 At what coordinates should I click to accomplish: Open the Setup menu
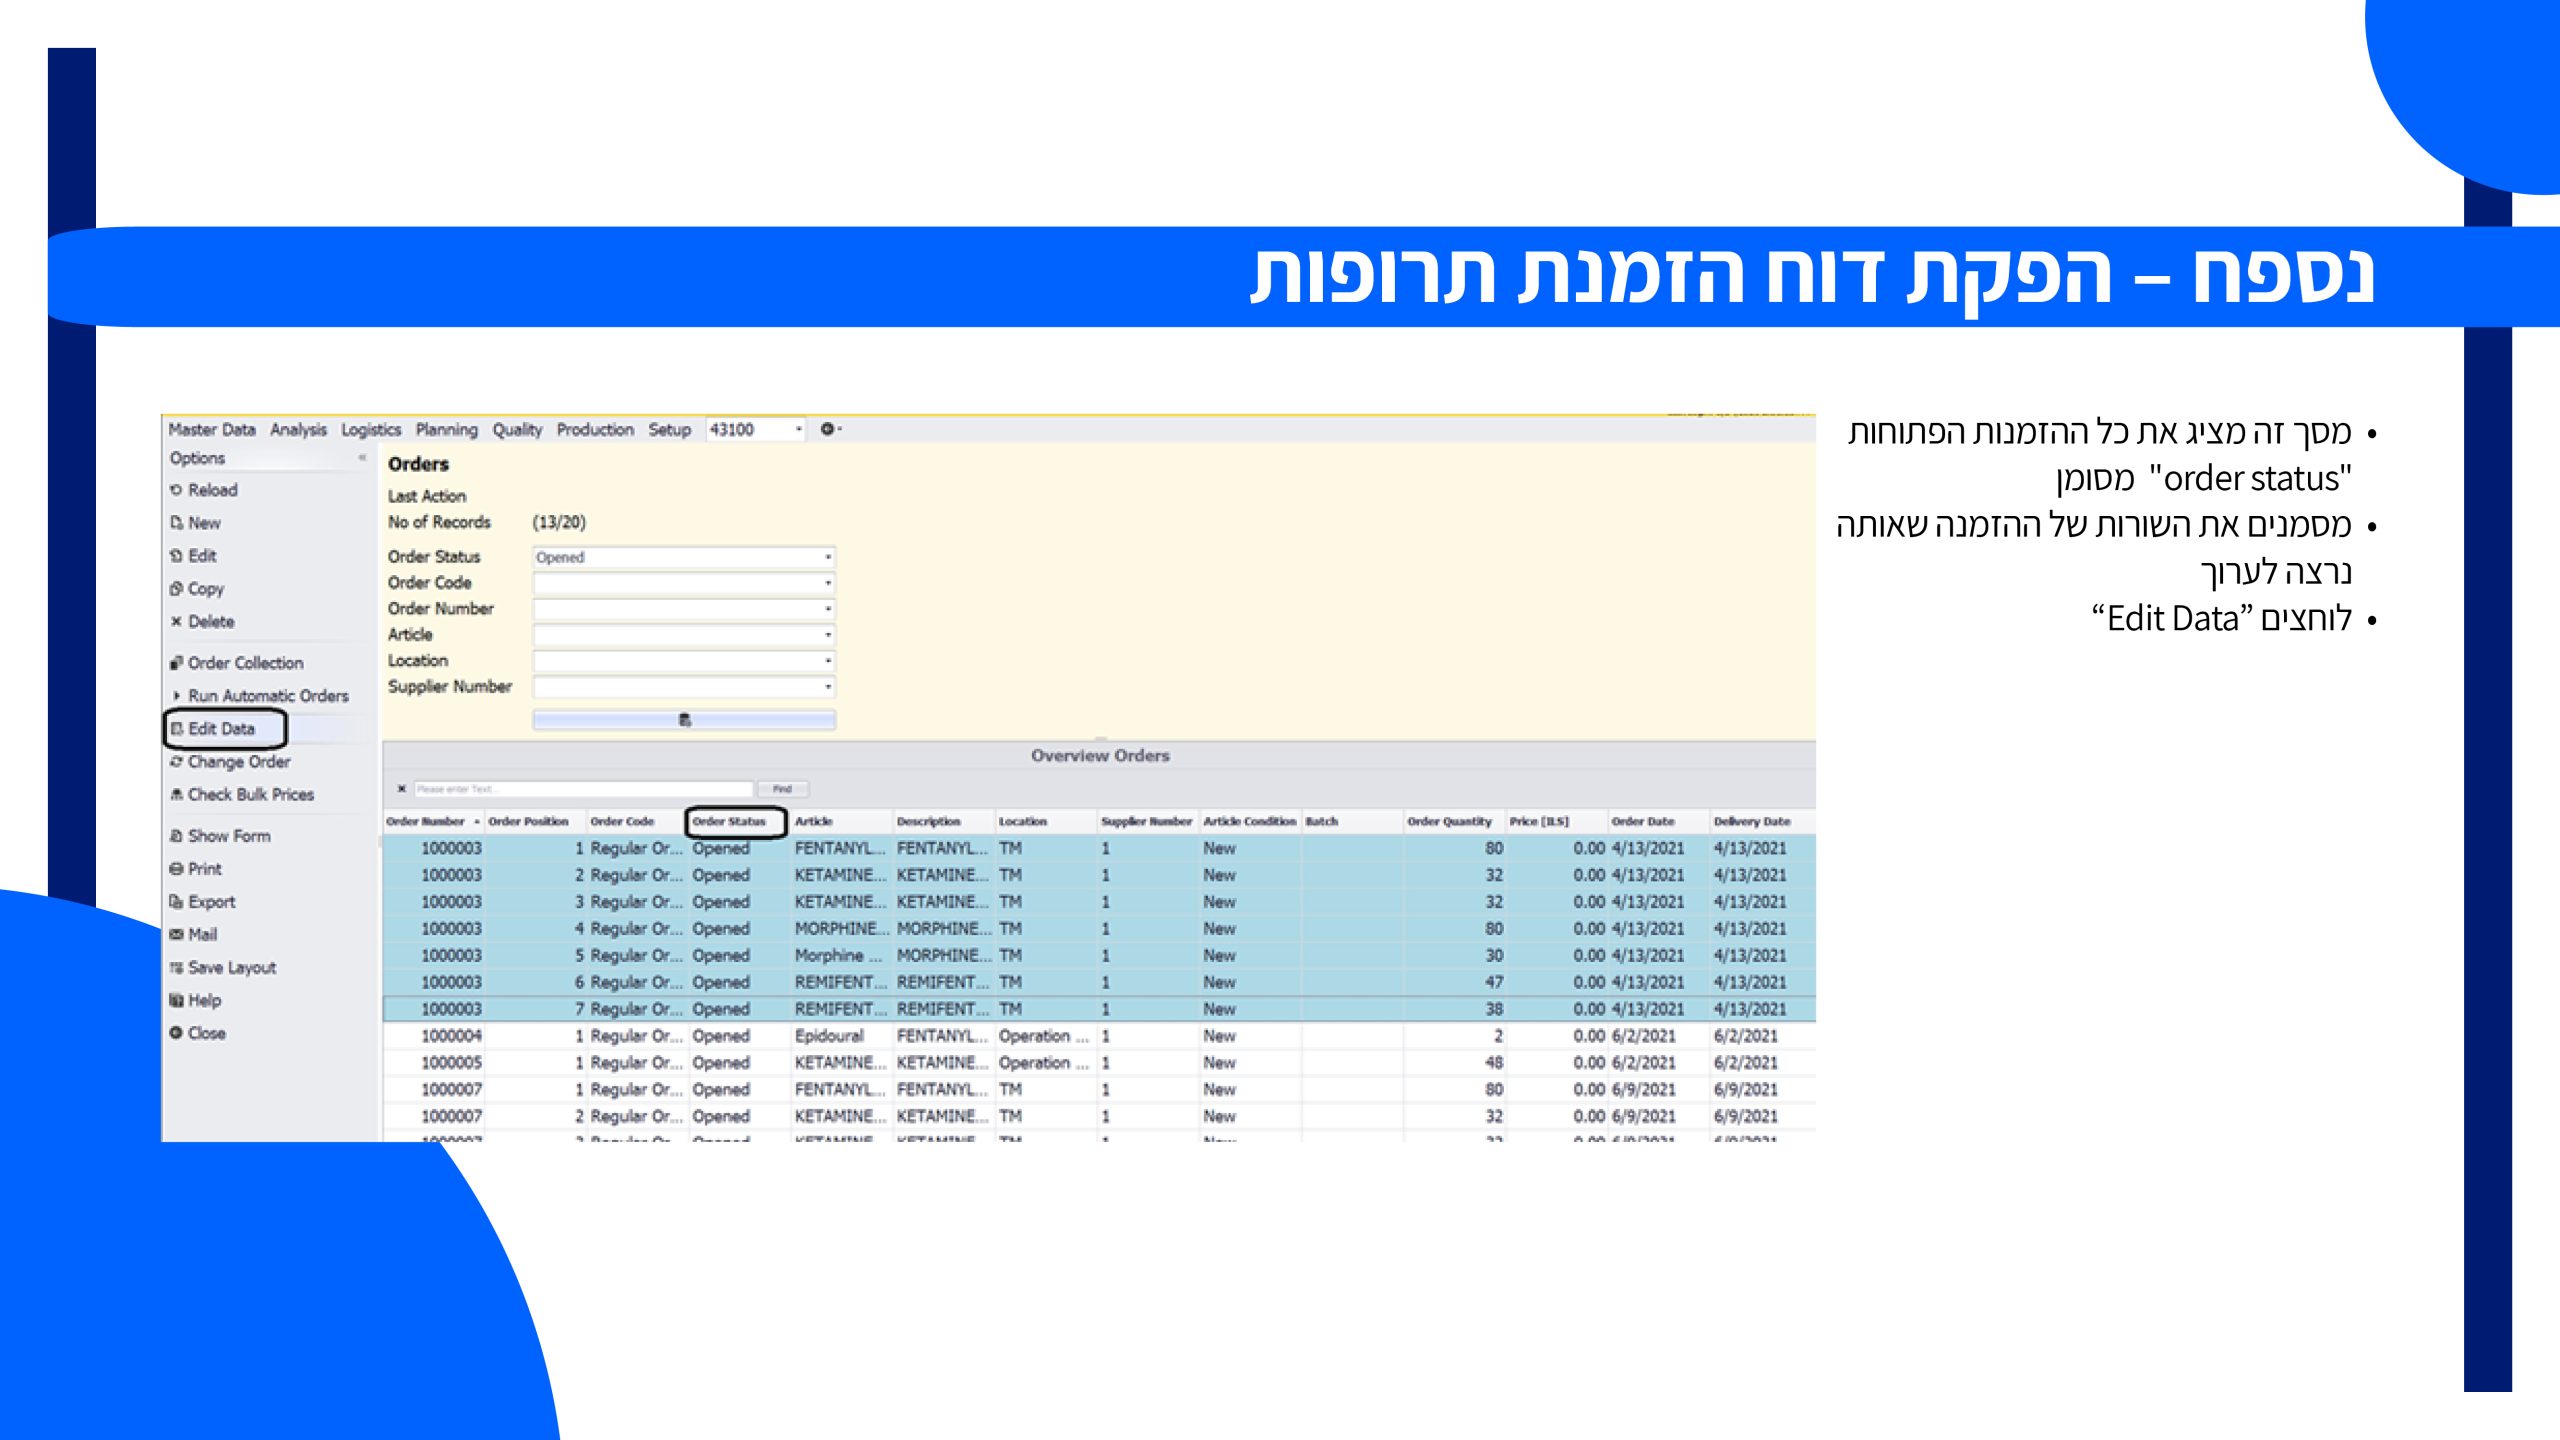tap(669, 430)
